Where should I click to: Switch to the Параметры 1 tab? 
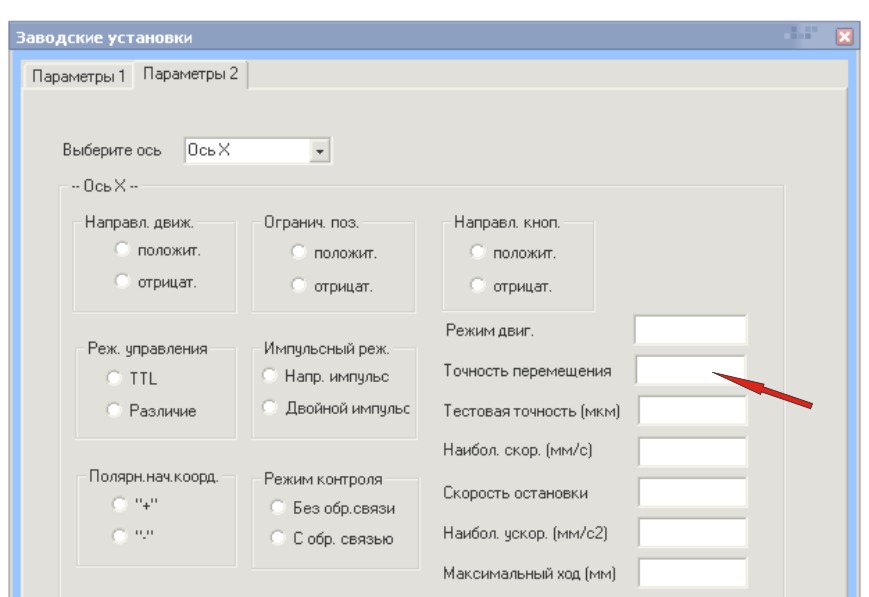click(x=78, y=76)
